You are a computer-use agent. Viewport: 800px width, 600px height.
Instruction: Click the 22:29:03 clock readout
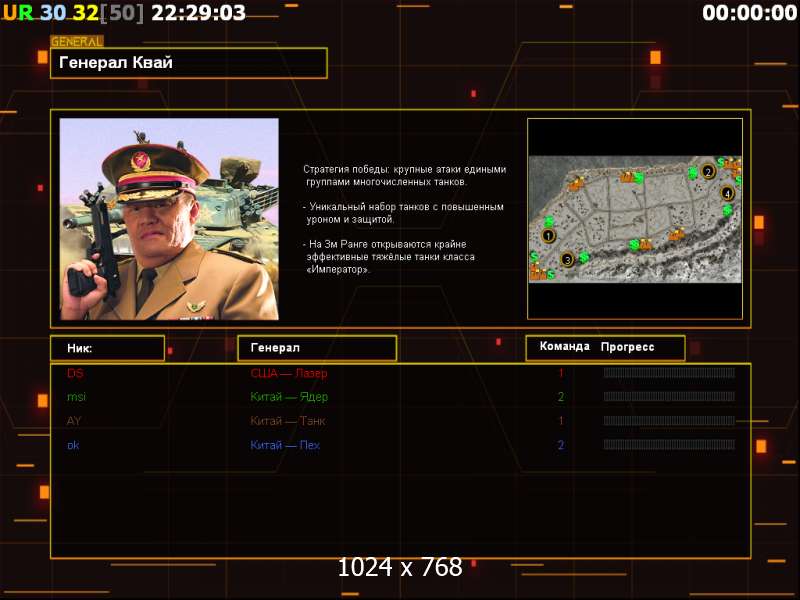click(198, 13)
